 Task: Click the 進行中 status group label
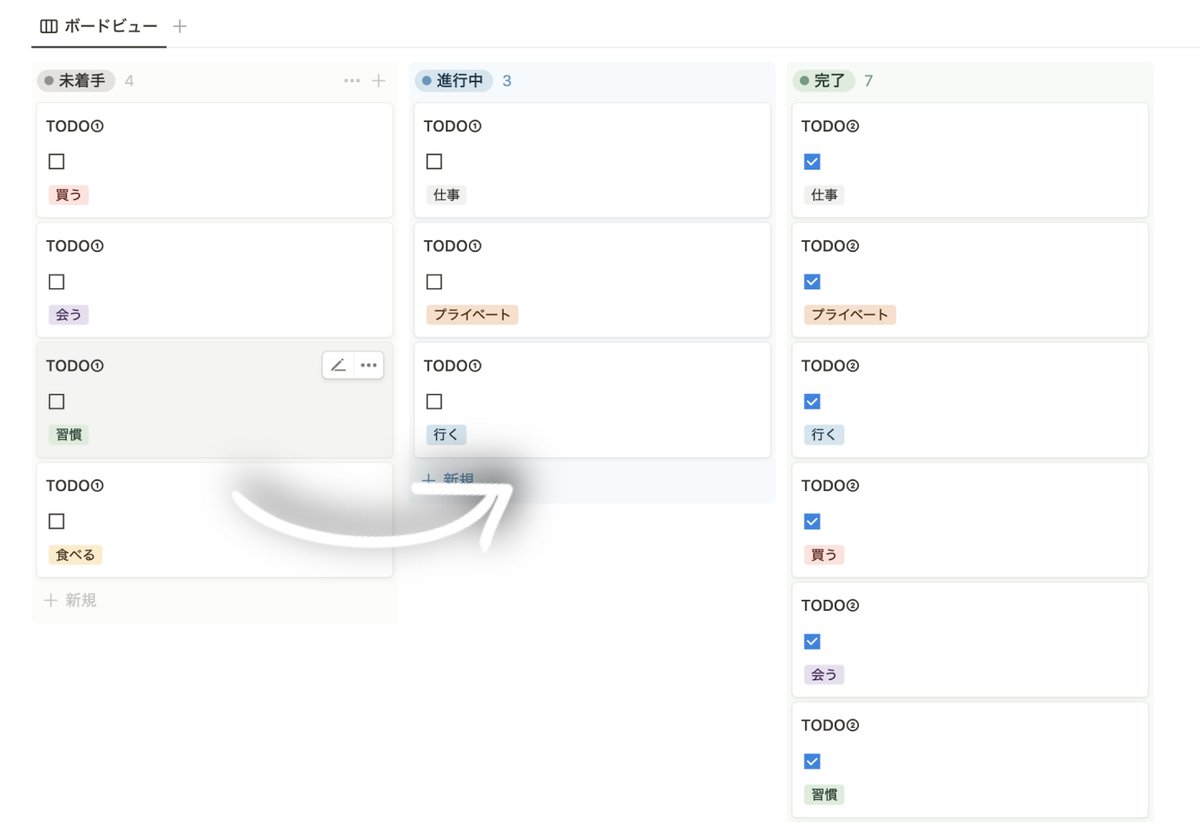click(455, 81)
